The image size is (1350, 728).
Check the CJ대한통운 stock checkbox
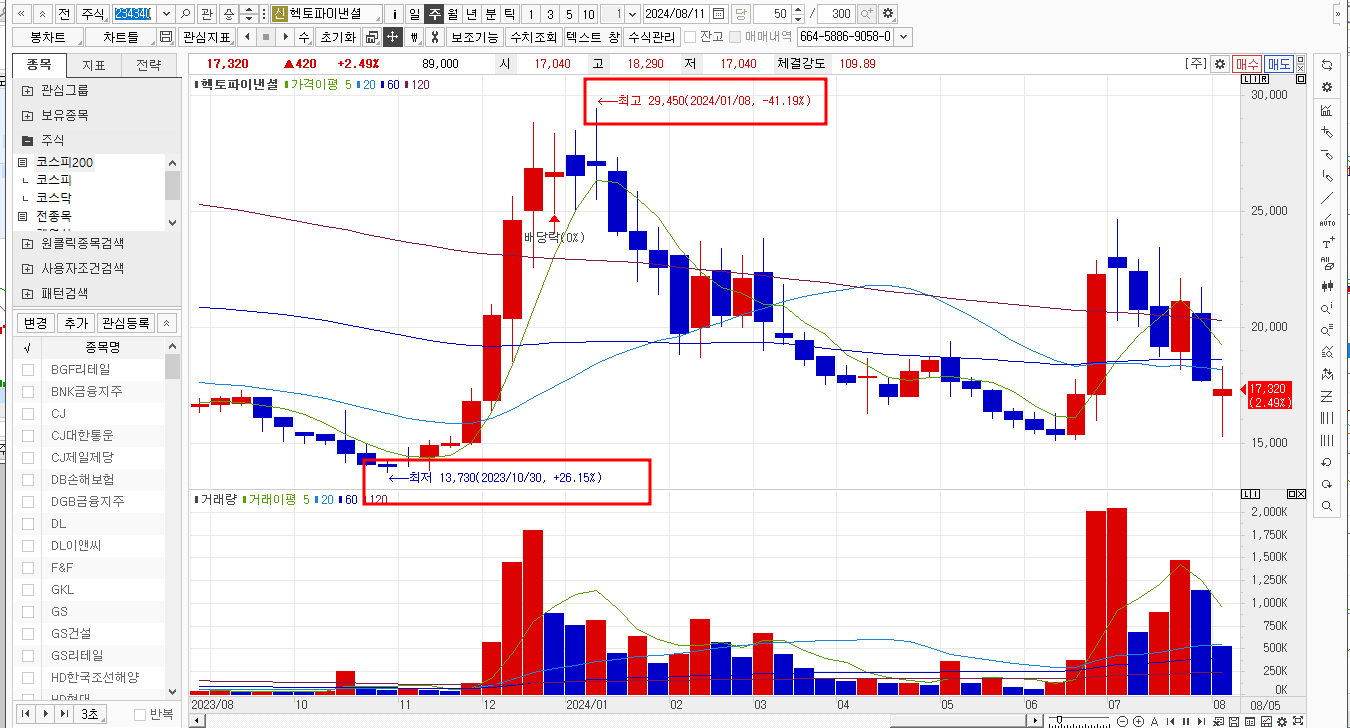pyautogui.click(x=28, y=436)
